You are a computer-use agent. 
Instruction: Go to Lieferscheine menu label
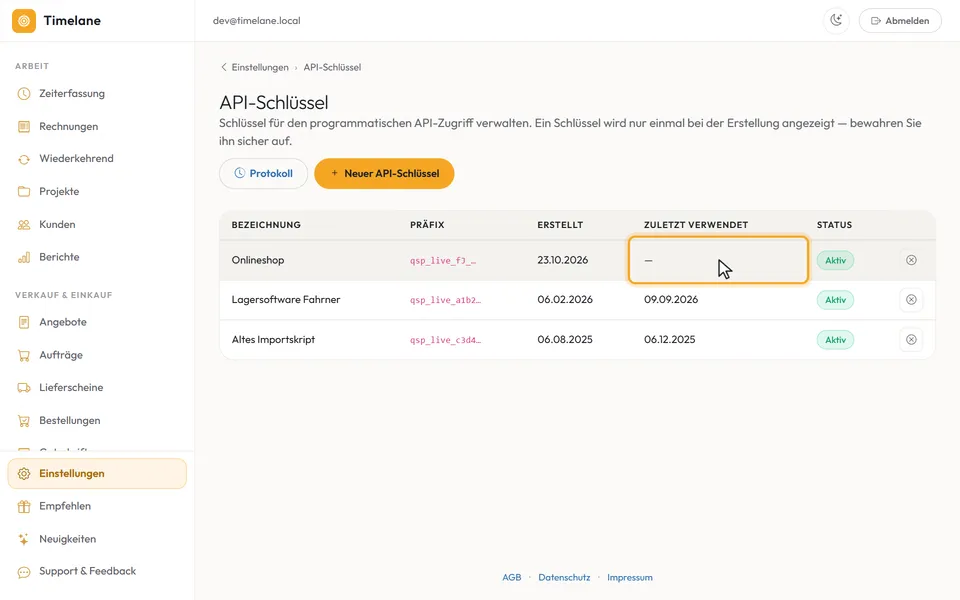[x=71, y=388]
